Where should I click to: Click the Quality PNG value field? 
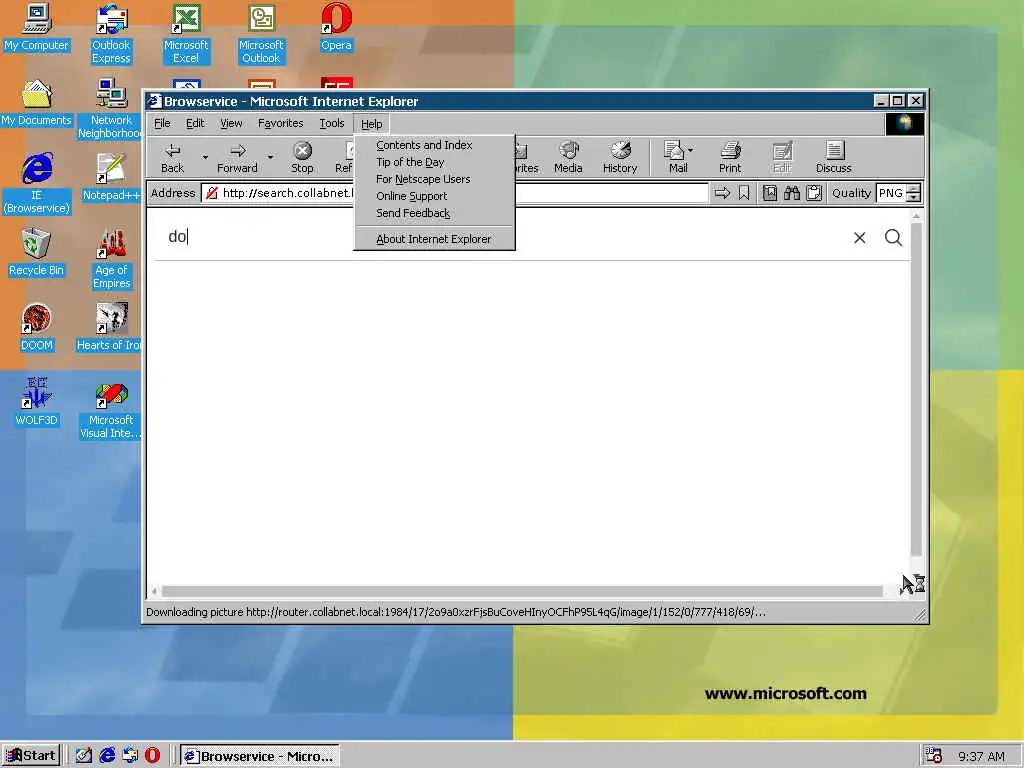(891, 193)
